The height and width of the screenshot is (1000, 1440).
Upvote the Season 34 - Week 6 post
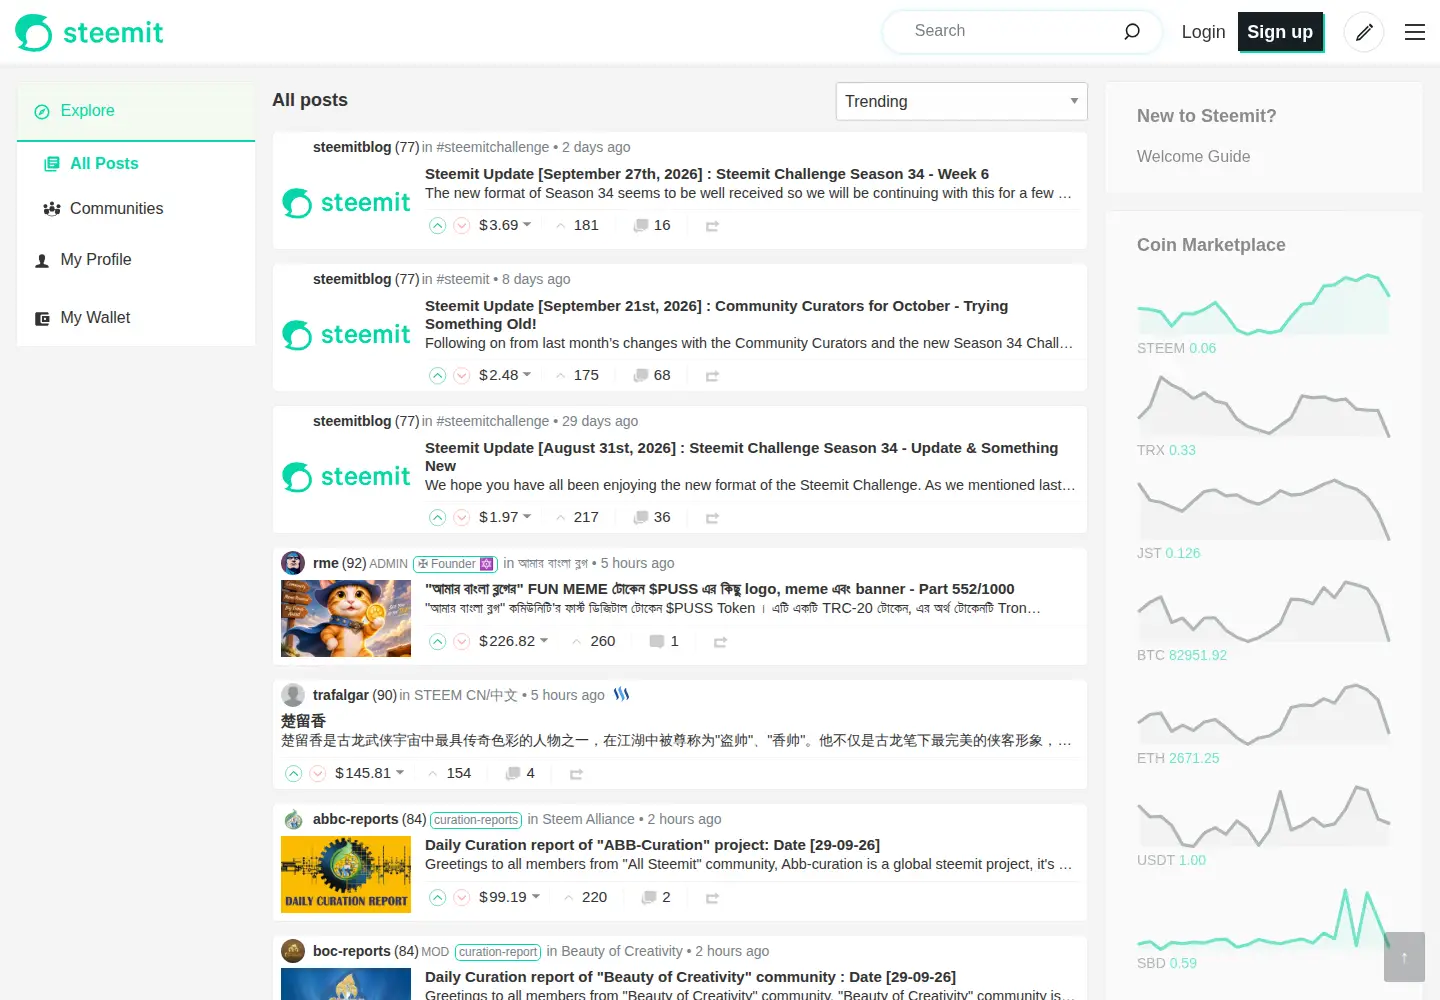(437, 226)
